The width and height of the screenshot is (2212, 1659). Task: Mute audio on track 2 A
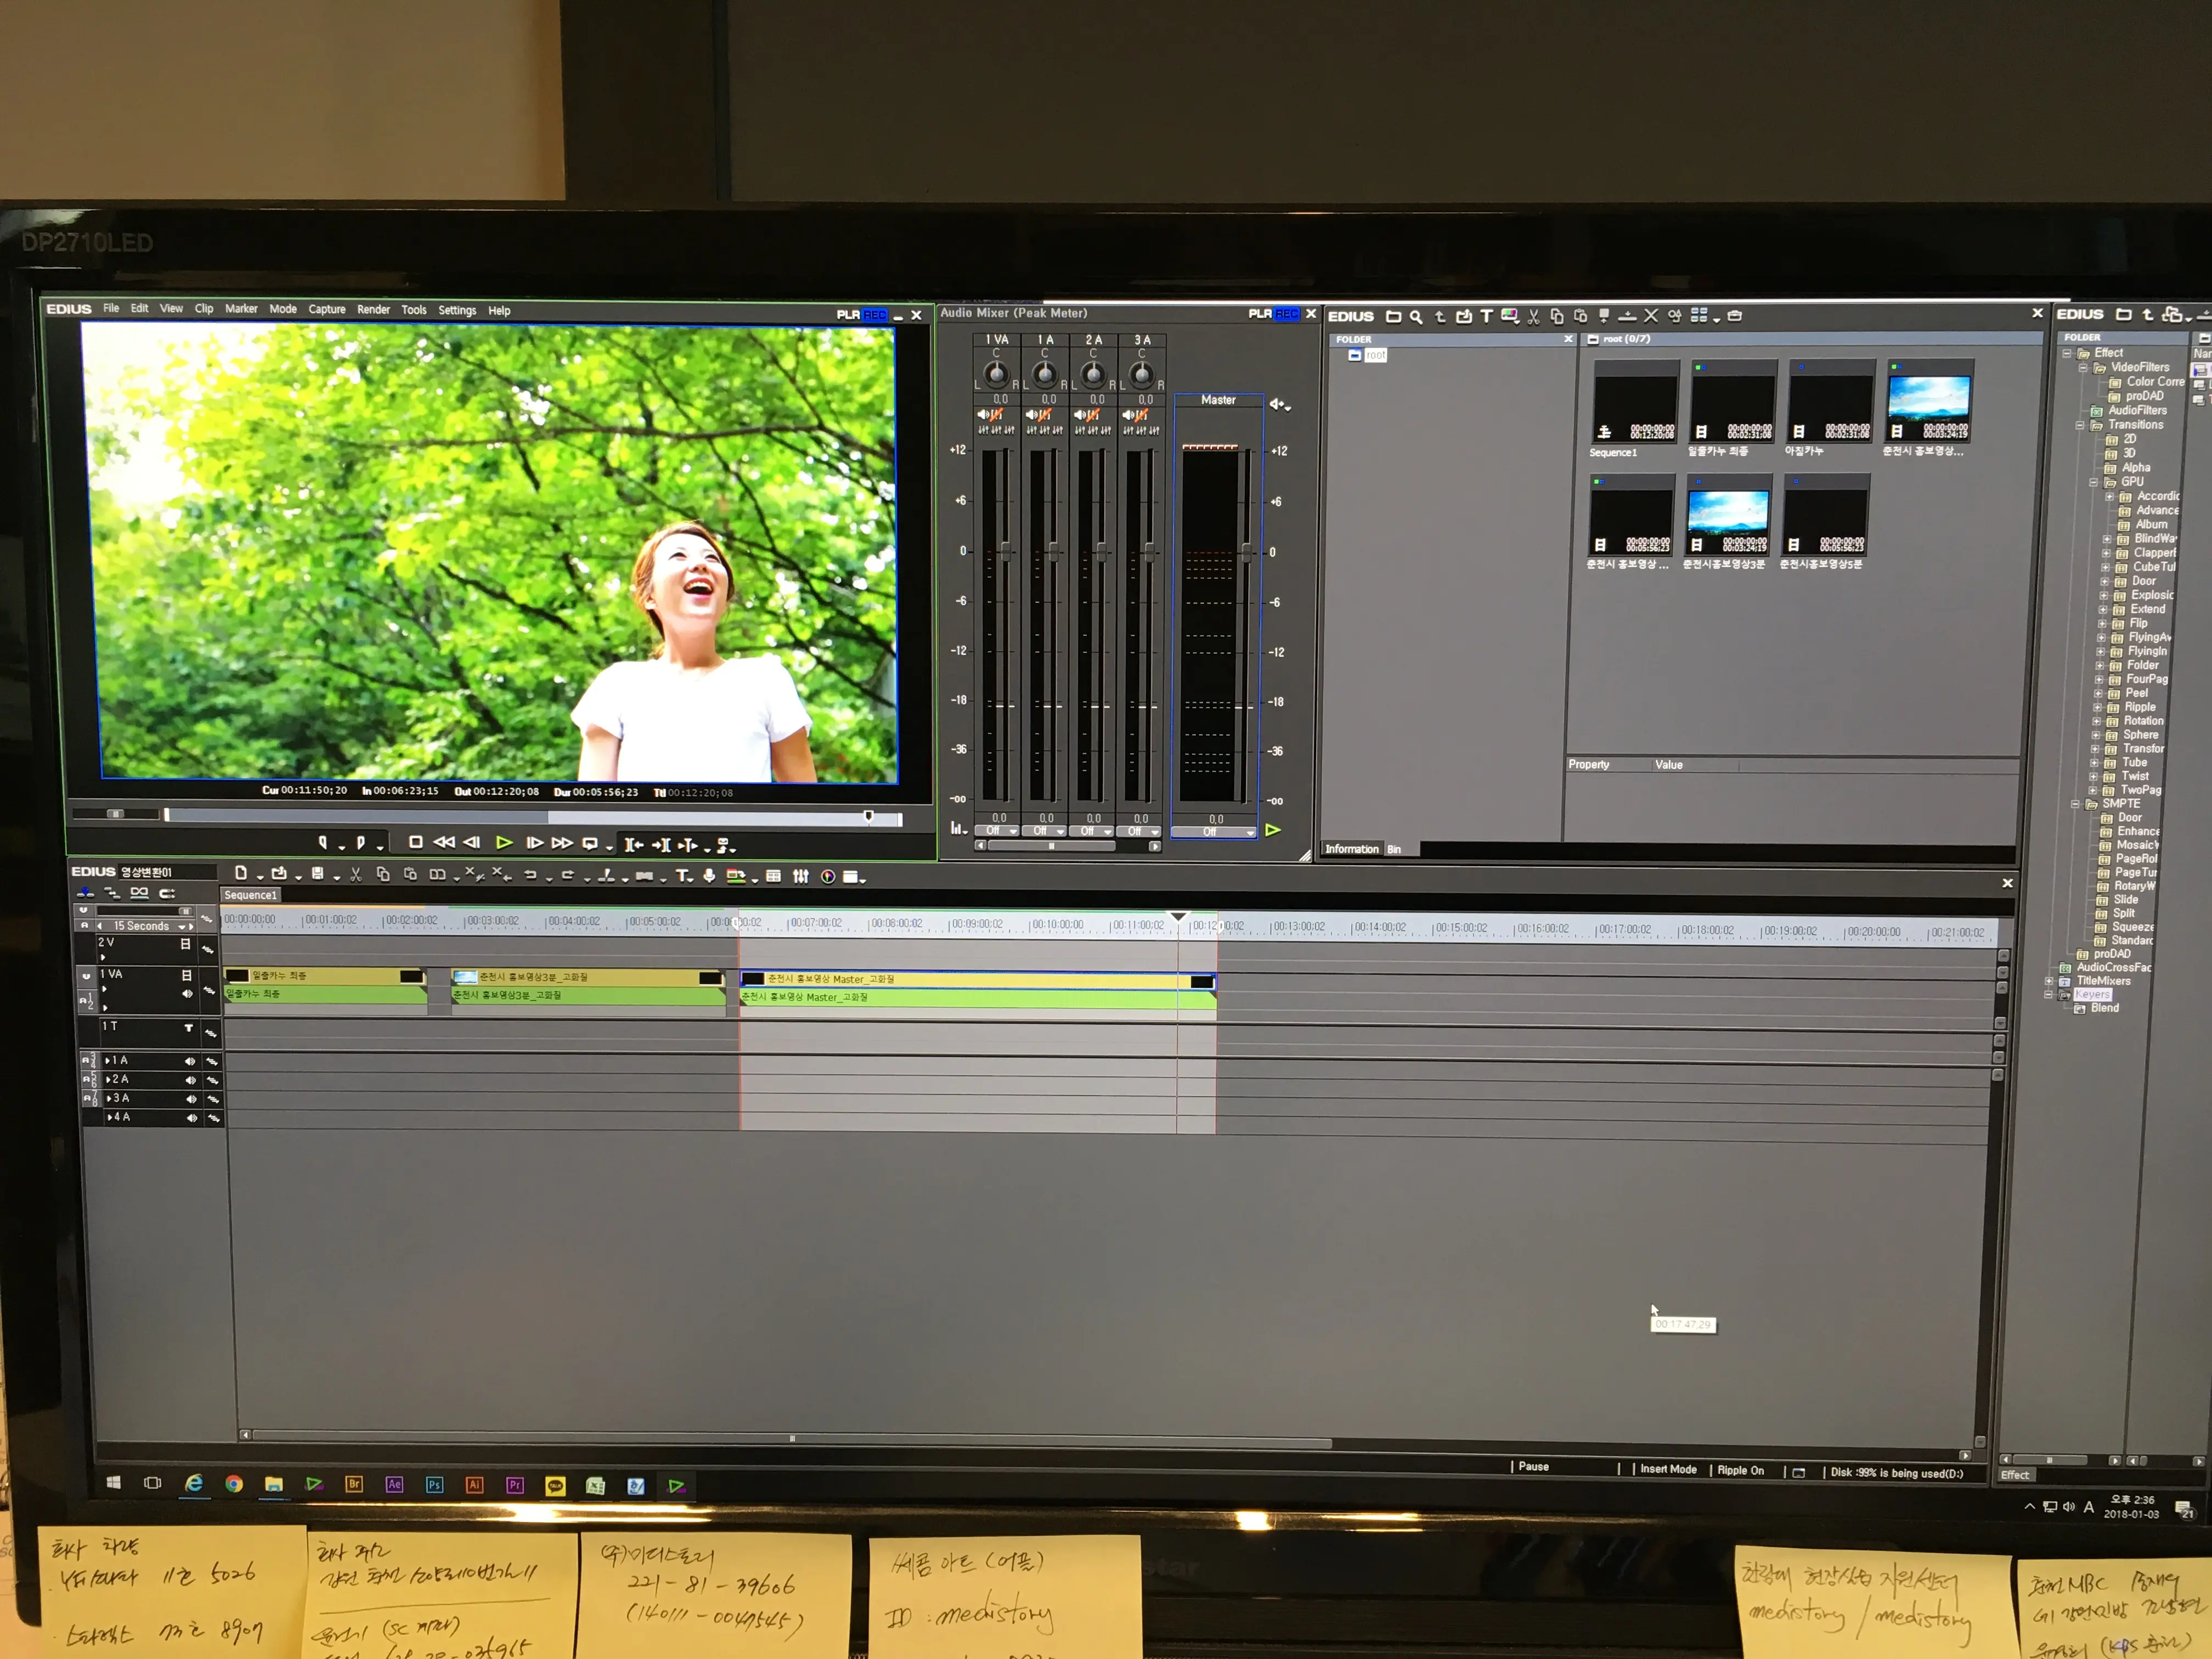tap(190, 1080)
